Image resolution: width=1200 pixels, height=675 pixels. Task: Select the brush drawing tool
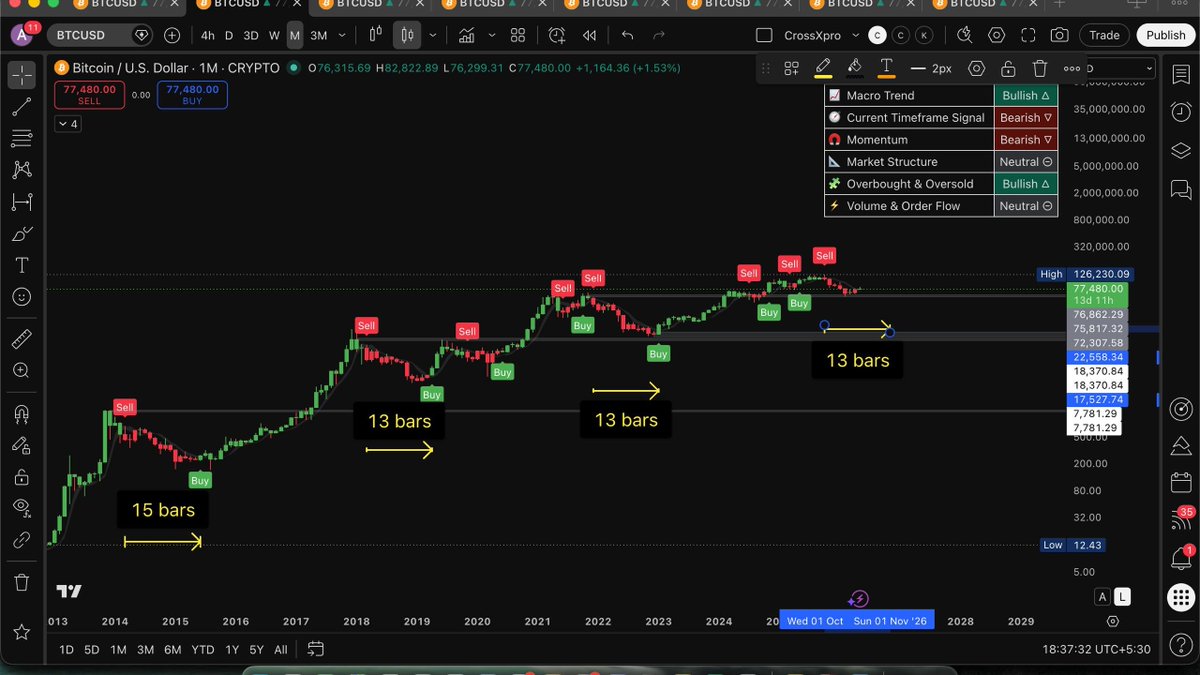(21, 234)
